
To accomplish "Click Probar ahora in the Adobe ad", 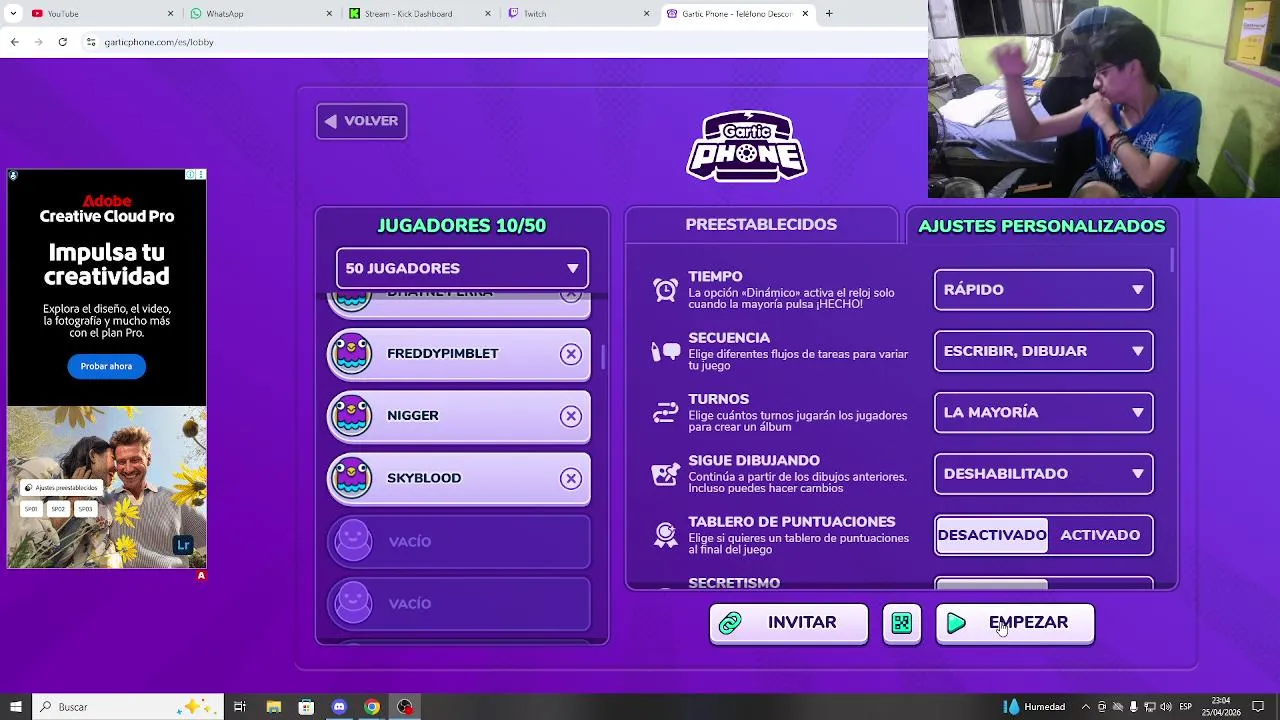I will click(x=107, y=366).
